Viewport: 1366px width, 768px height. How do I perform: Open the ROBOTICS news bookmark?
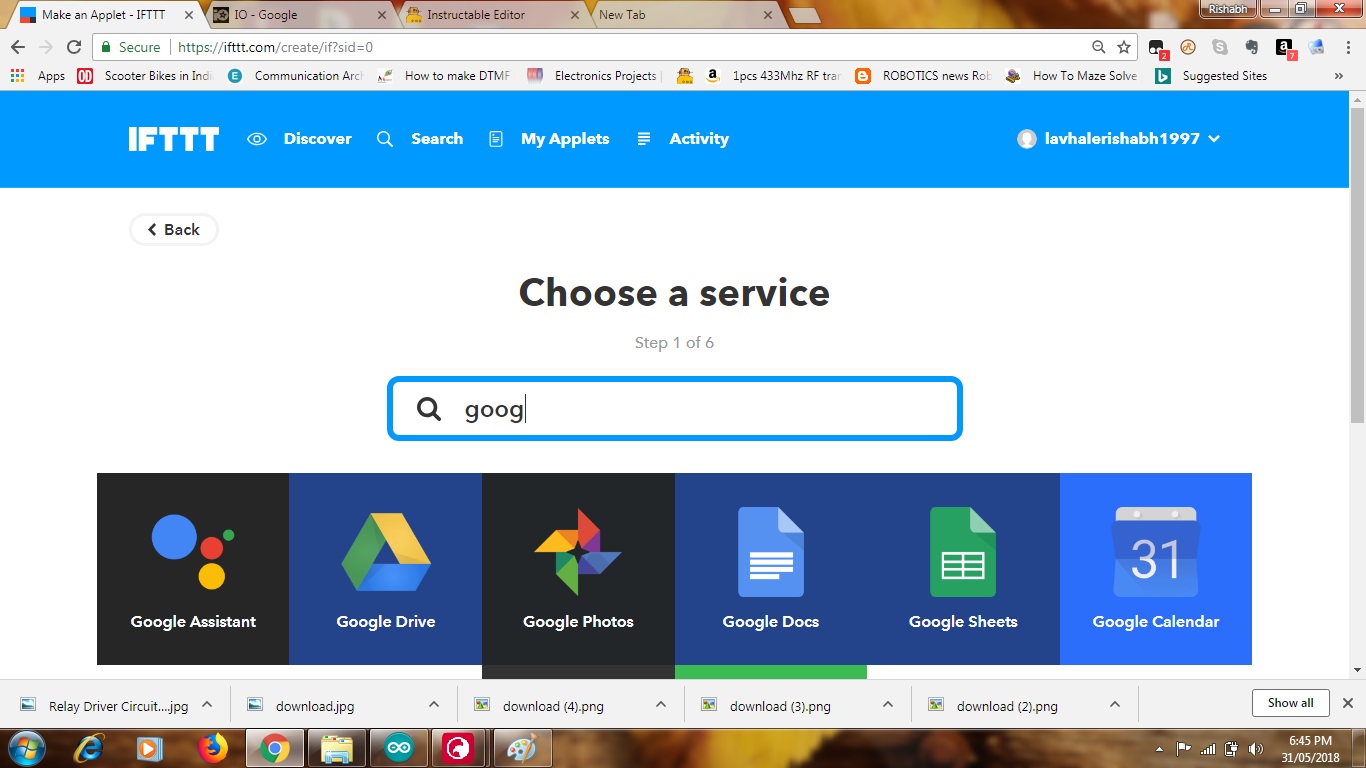923,76
